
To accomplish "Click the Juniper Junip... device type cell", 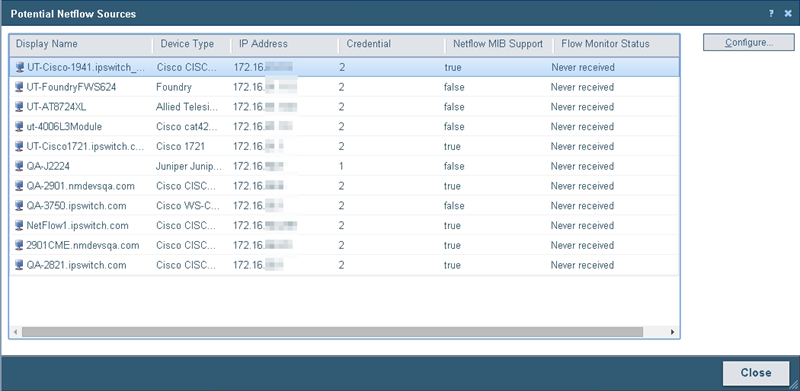I will [x=189, y=166].
